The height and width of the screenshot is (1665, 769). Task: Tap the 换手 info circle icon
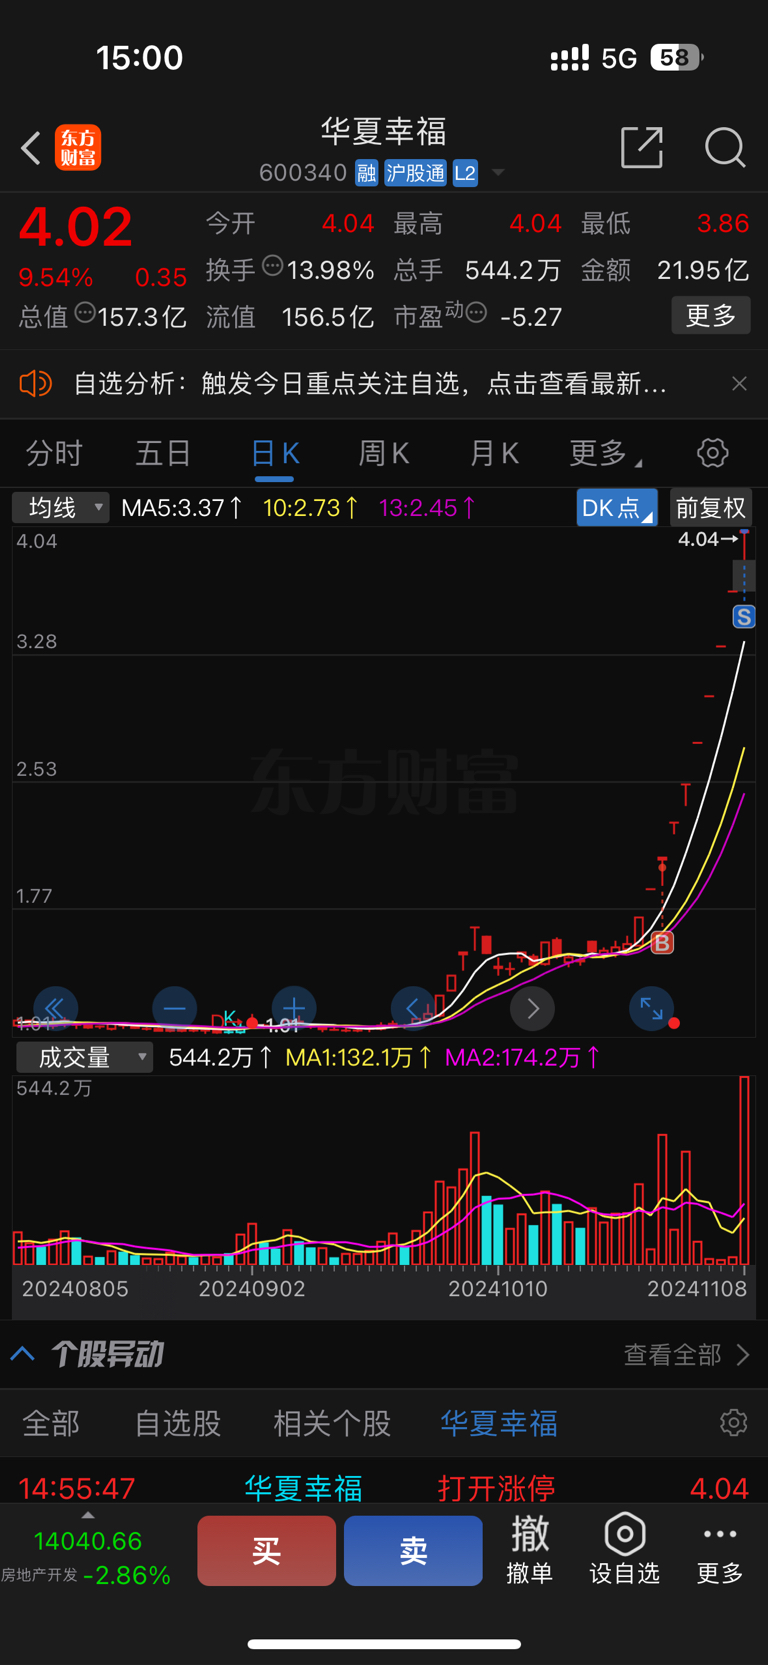273,266
